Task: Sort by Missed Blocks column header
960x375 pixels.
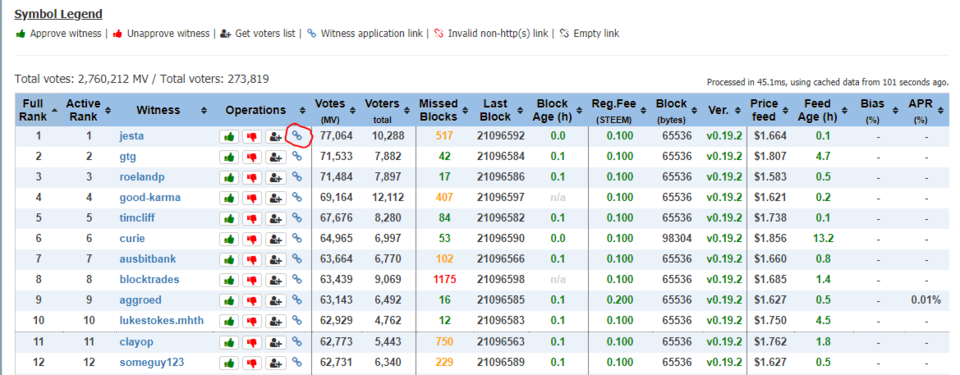Action: pos(442,110)
